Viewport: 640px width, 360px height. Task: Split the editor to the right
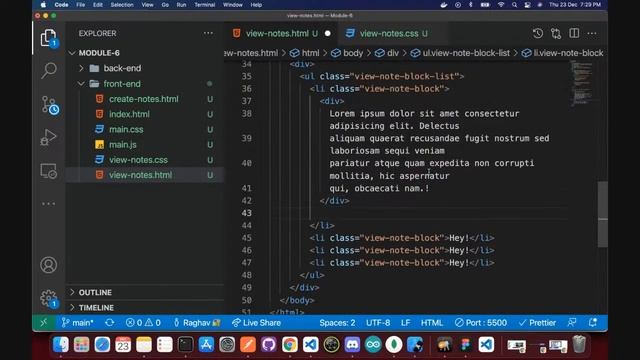[x=574, y=33]
